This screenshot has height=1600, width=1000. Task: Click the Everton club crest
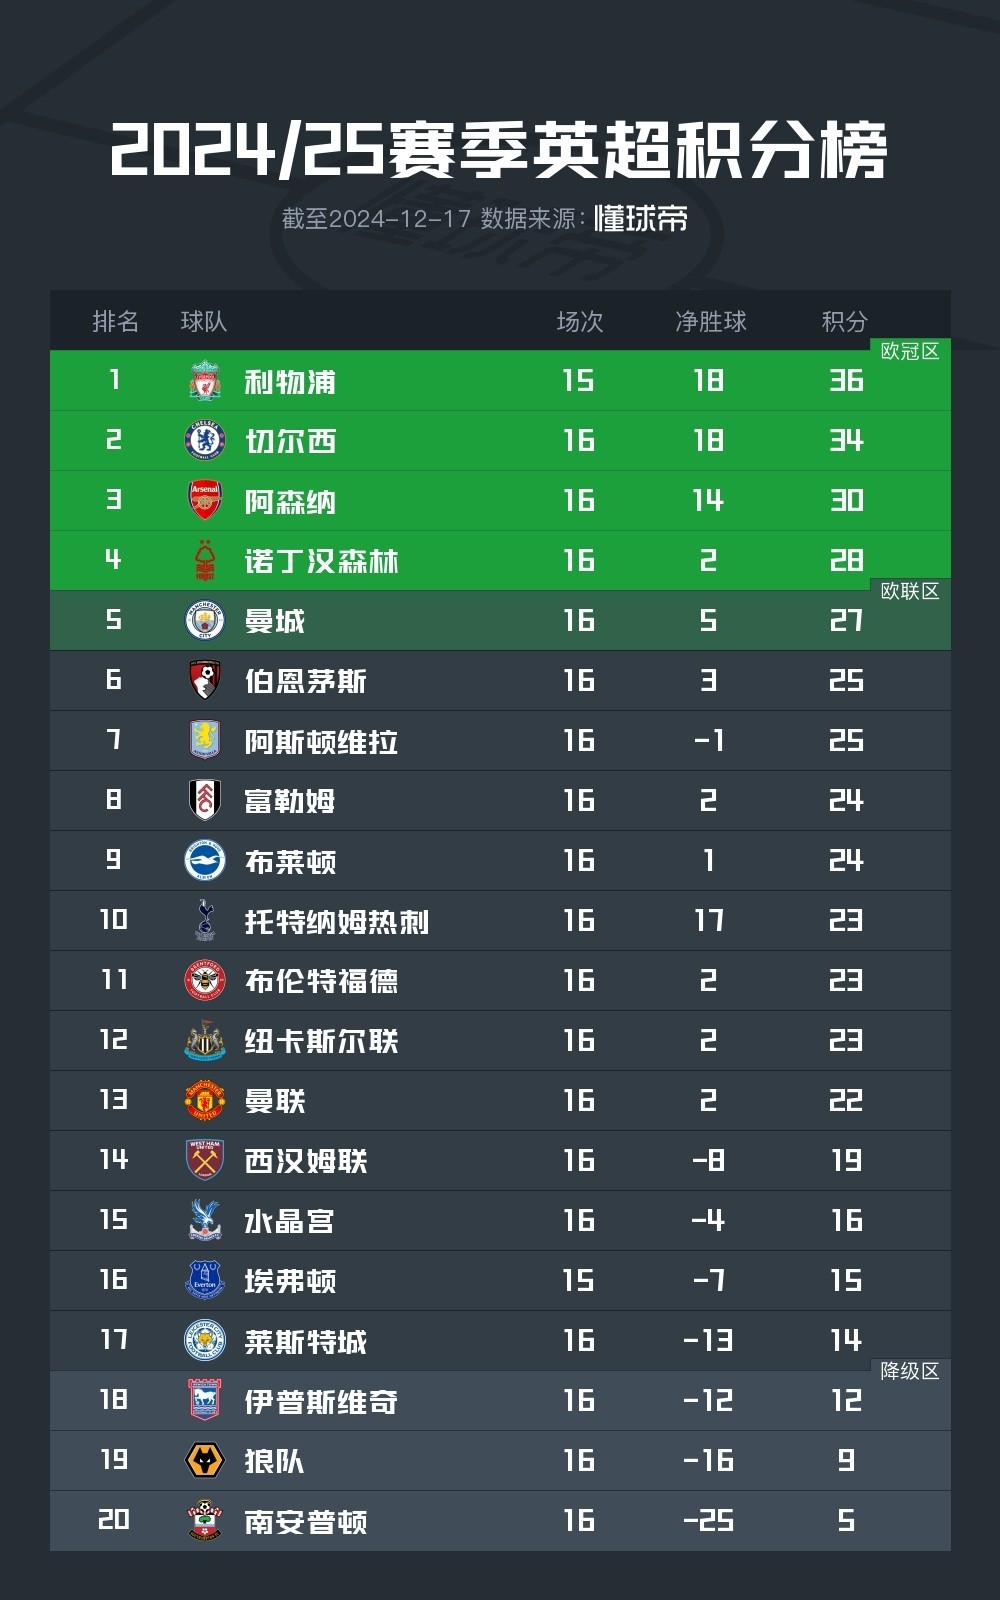click(205, 1281)
